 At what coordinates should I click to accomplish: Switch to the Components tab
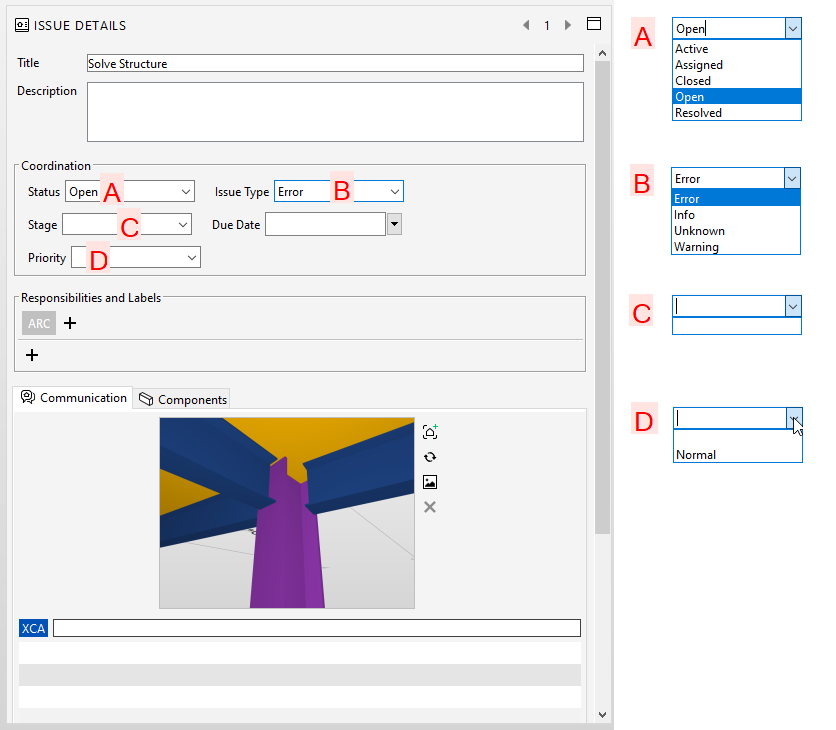(x=182, y=399)
